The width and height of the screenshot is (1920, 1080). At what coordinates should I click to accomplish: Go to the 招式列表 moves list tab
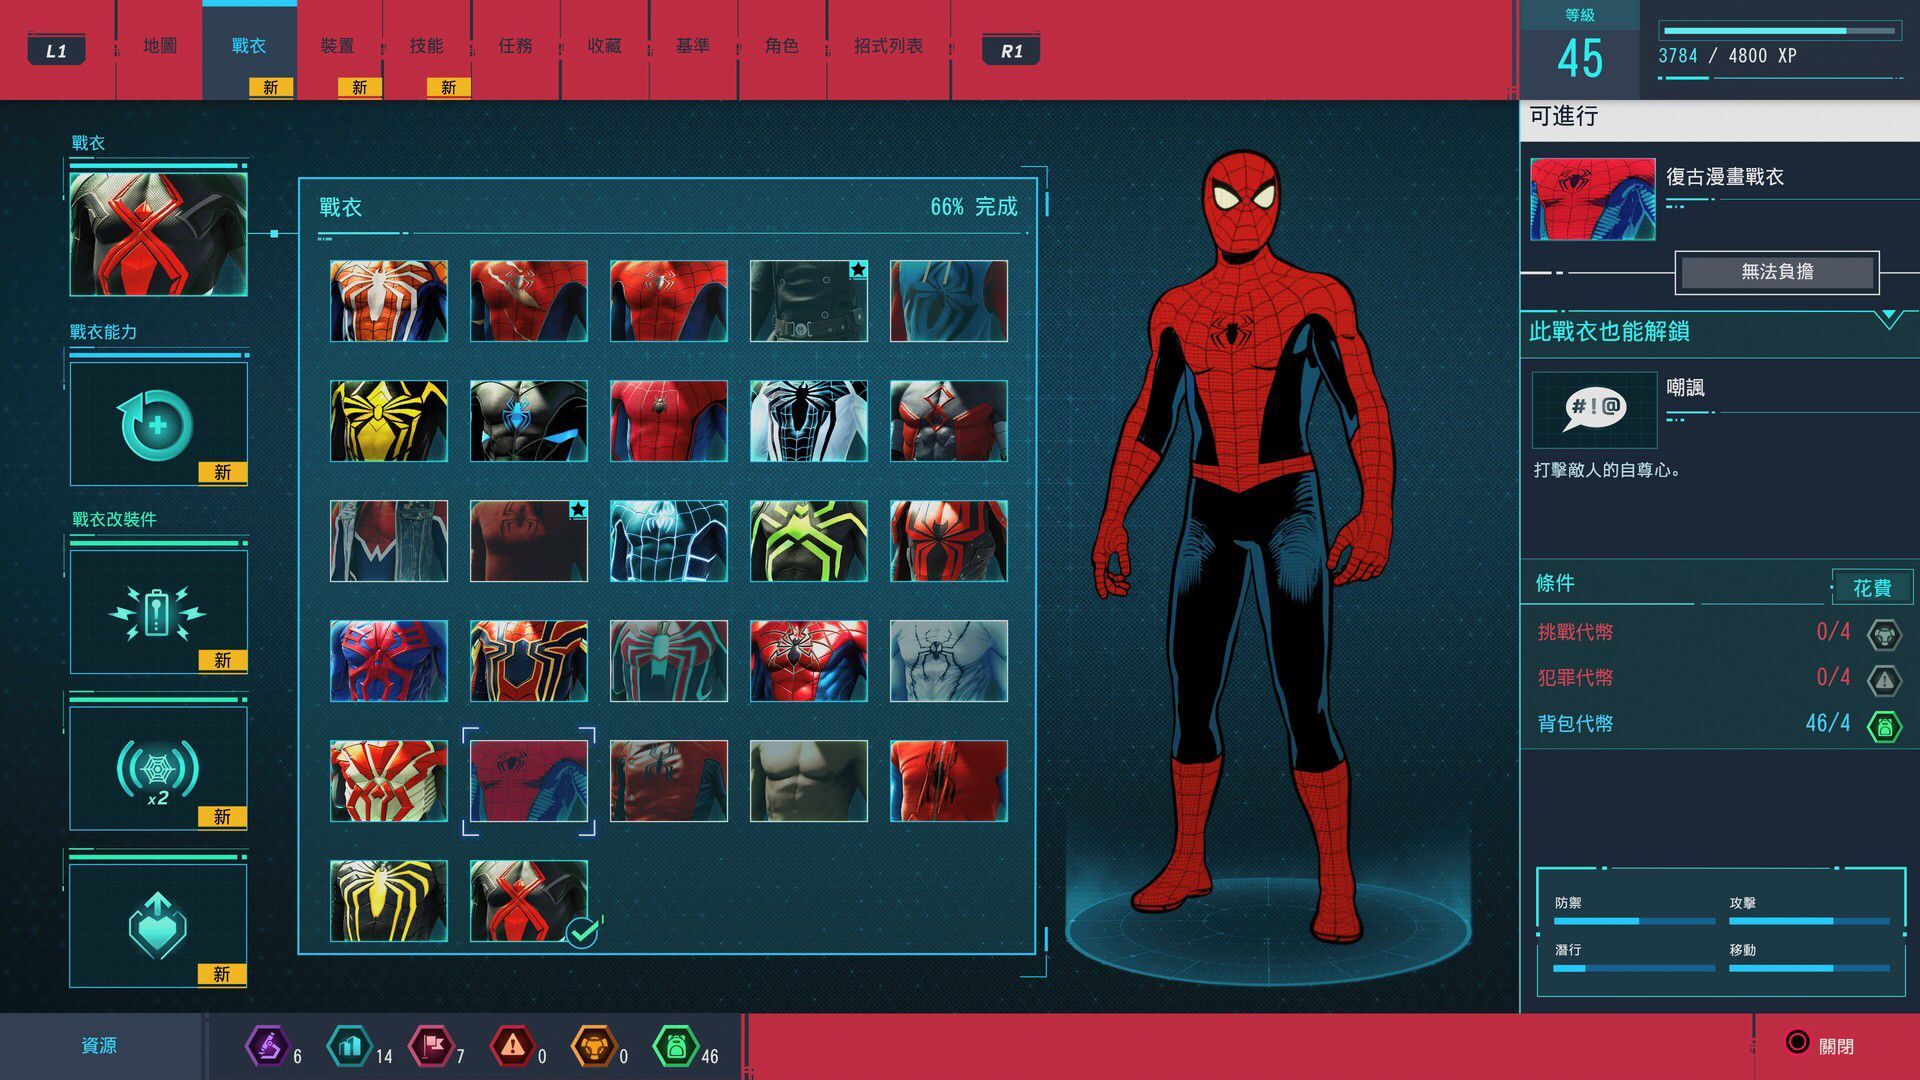(x=888, y=46)
